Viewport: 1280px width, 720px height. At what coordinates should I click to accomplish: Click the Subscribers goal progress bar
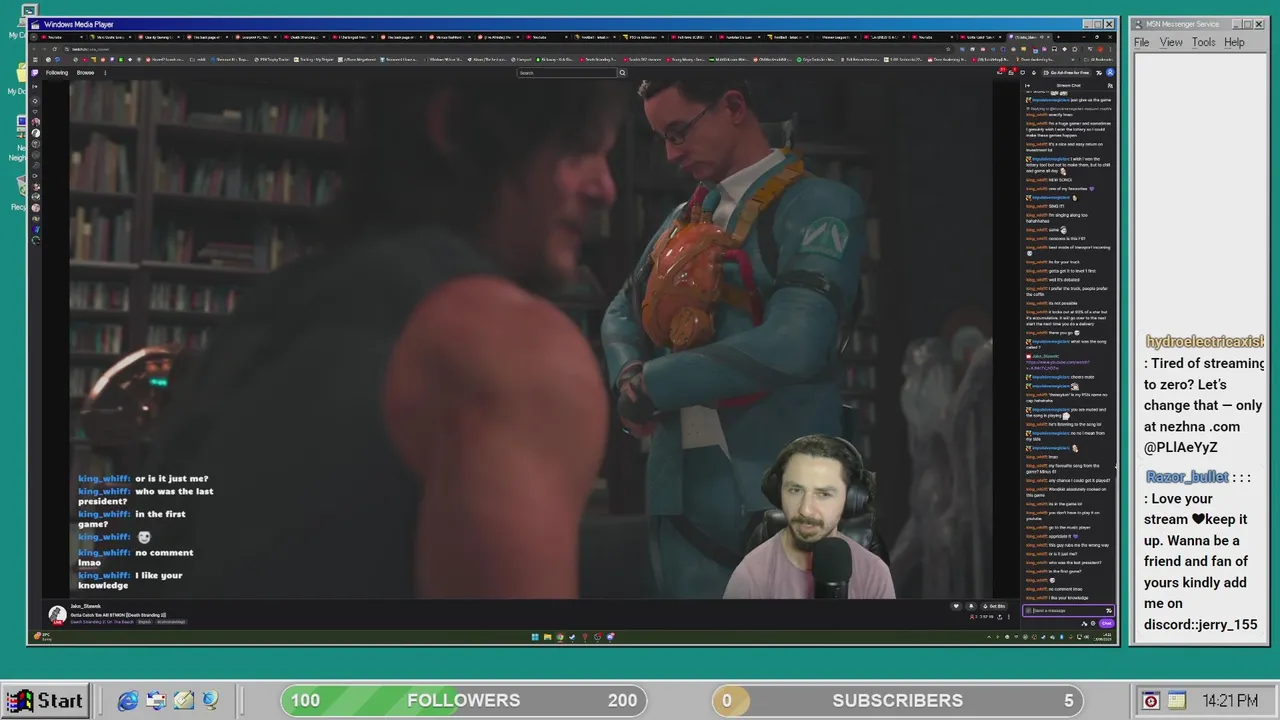tap(898, 700)
